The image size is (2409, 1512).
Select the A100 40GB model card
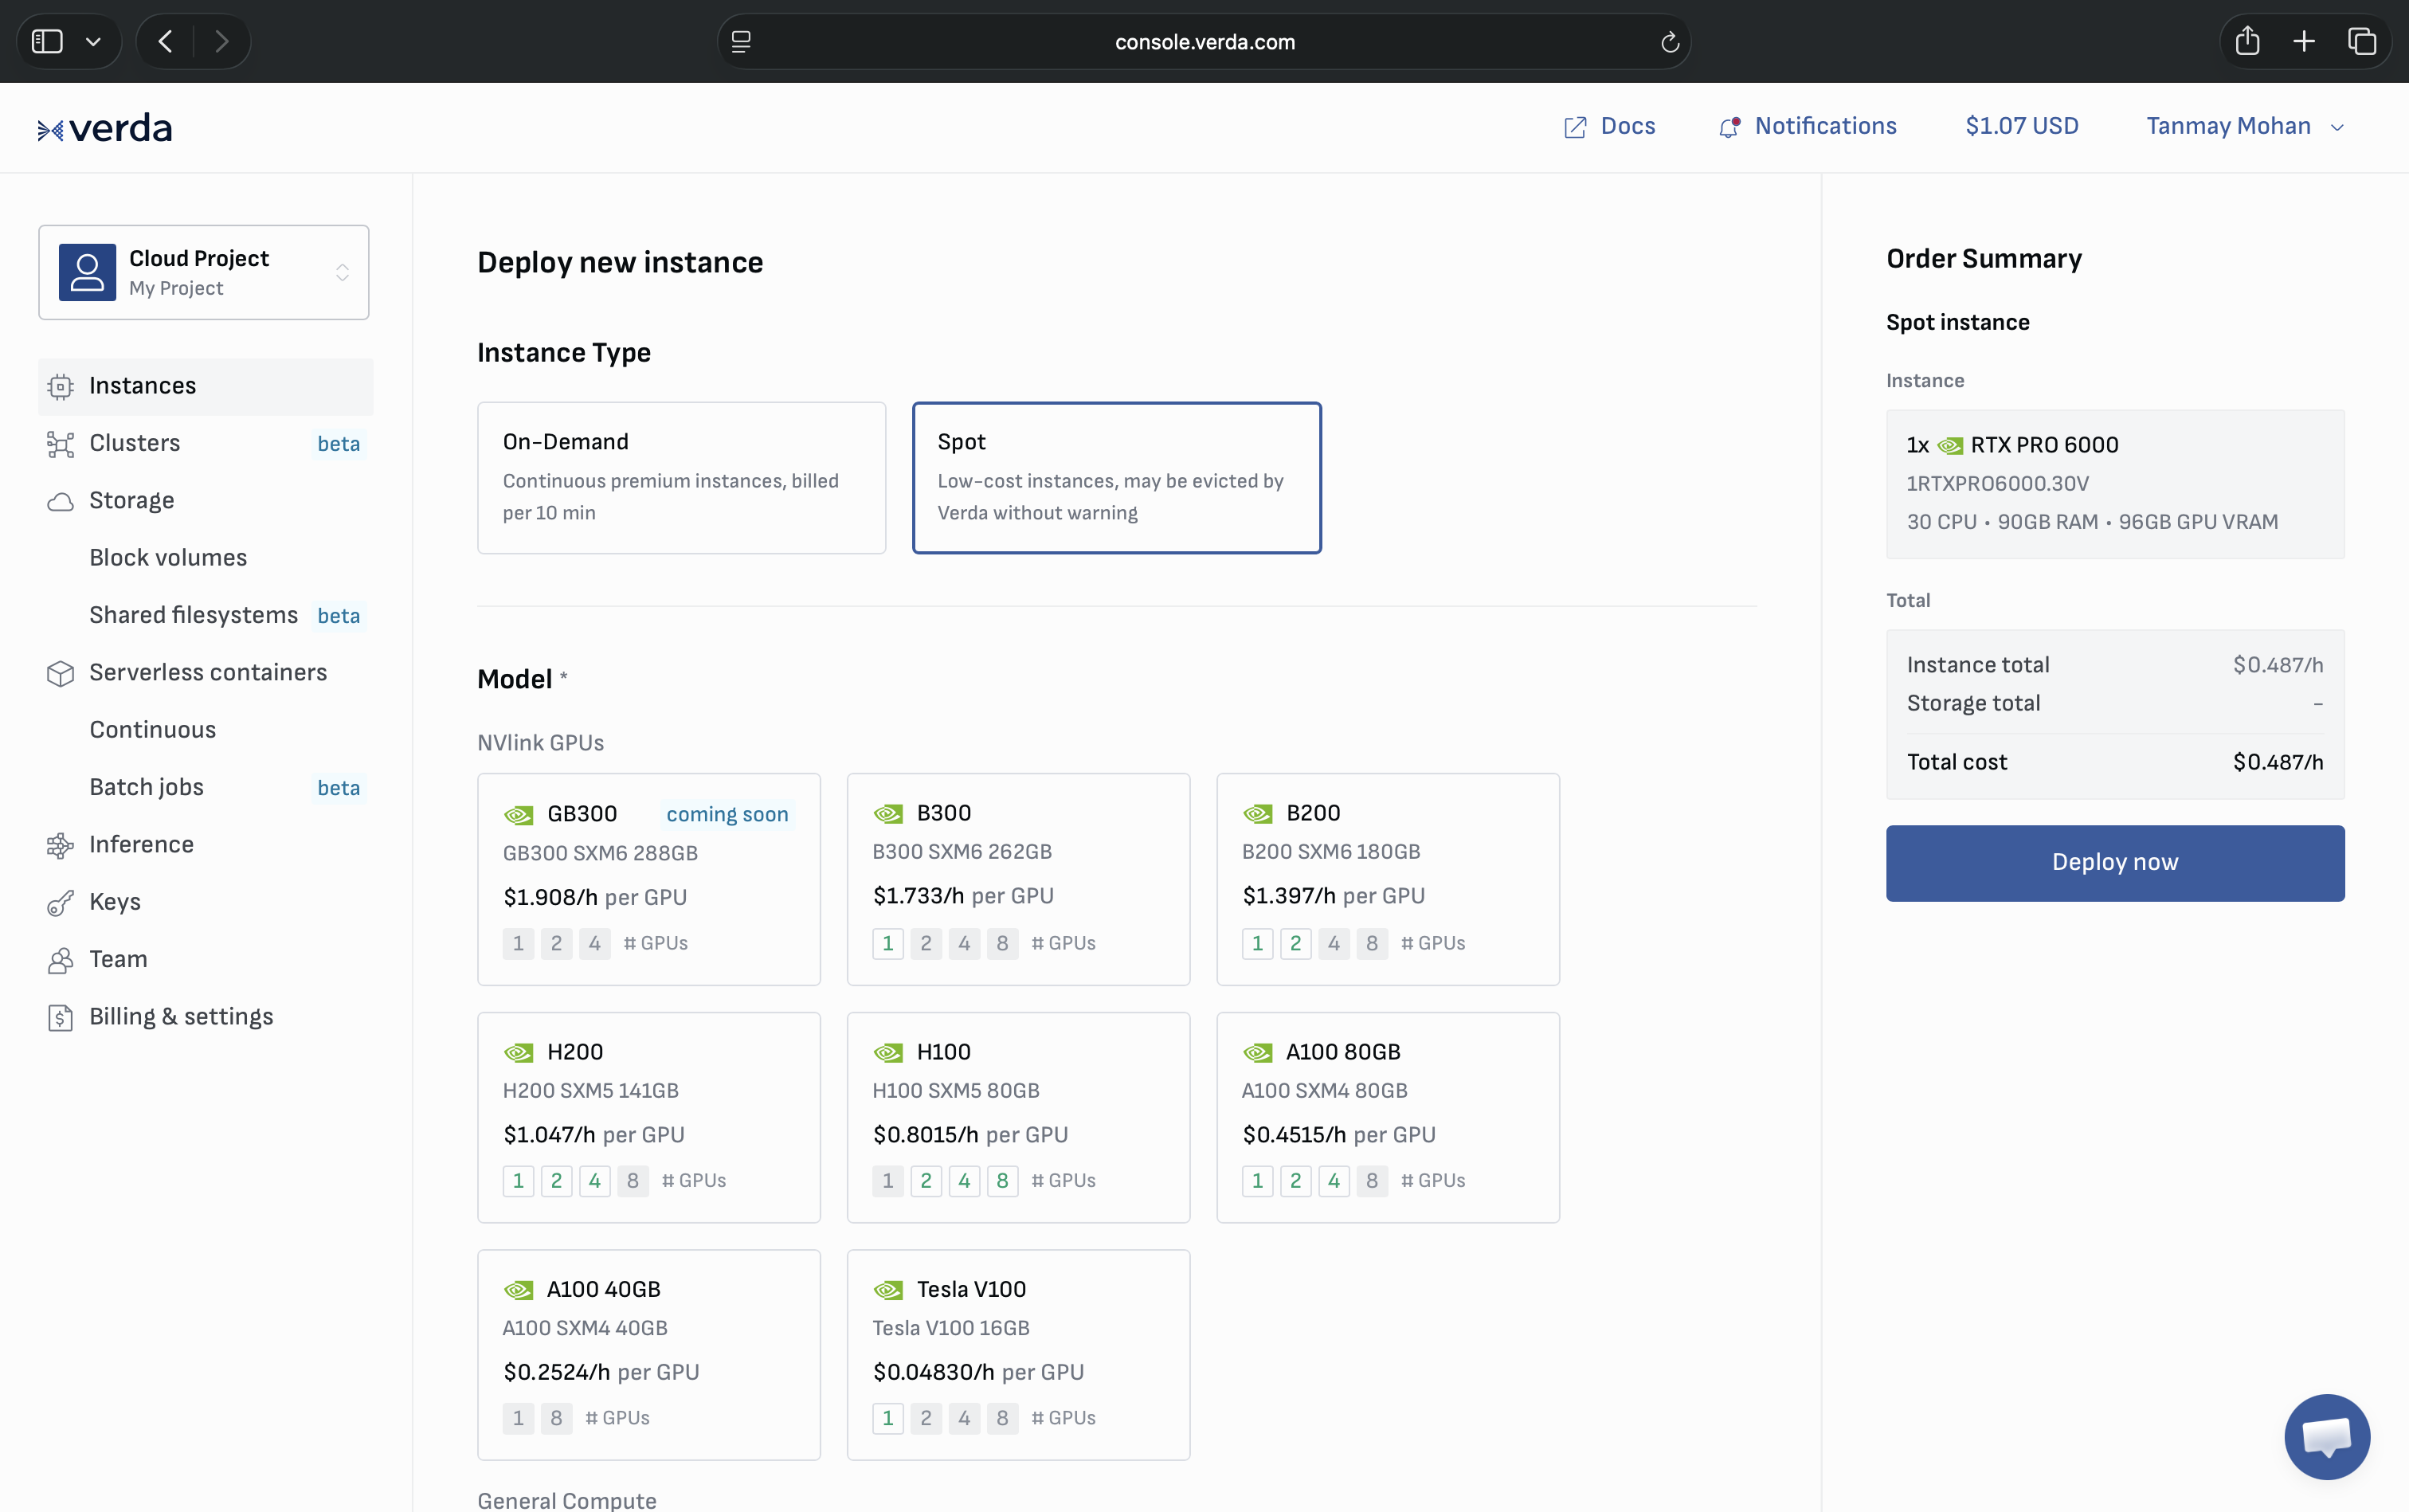649,1355
